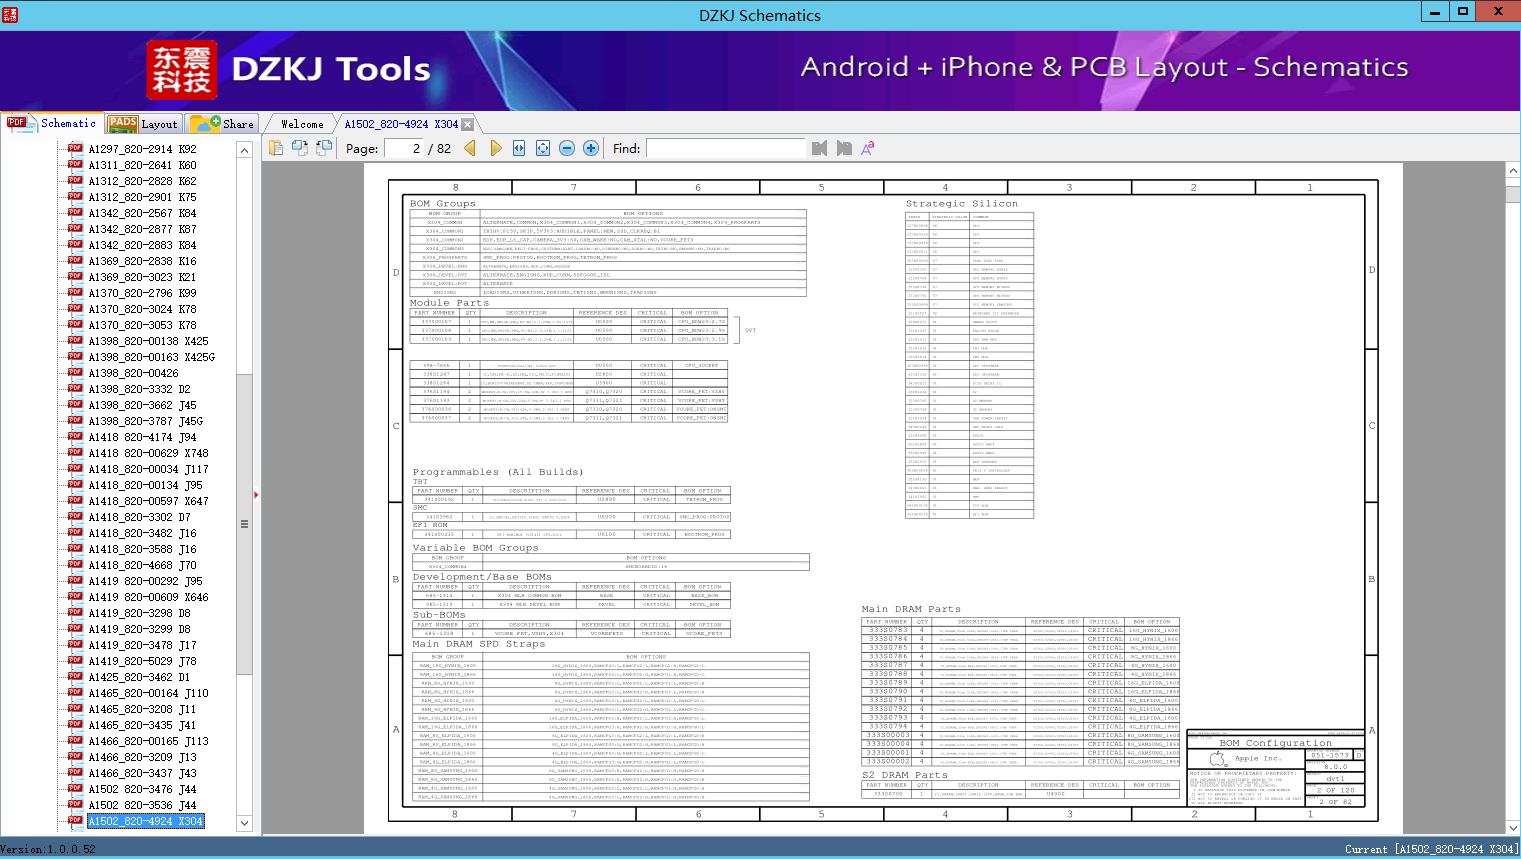The height and width of the screenshot is (859, 1521).
Task: Open A1425_820-3462 D1 schematic
Action: point(139,677)
